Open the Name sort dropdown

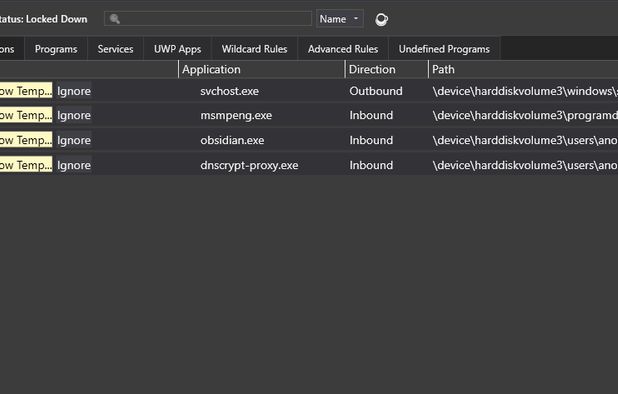point(339,19)
